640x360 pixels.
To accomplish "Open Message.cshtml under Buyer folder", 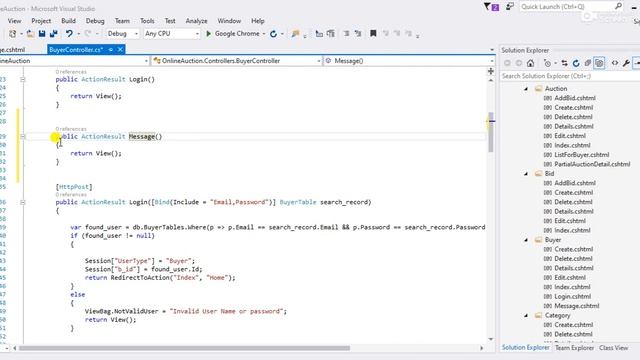I will (576, 306).
